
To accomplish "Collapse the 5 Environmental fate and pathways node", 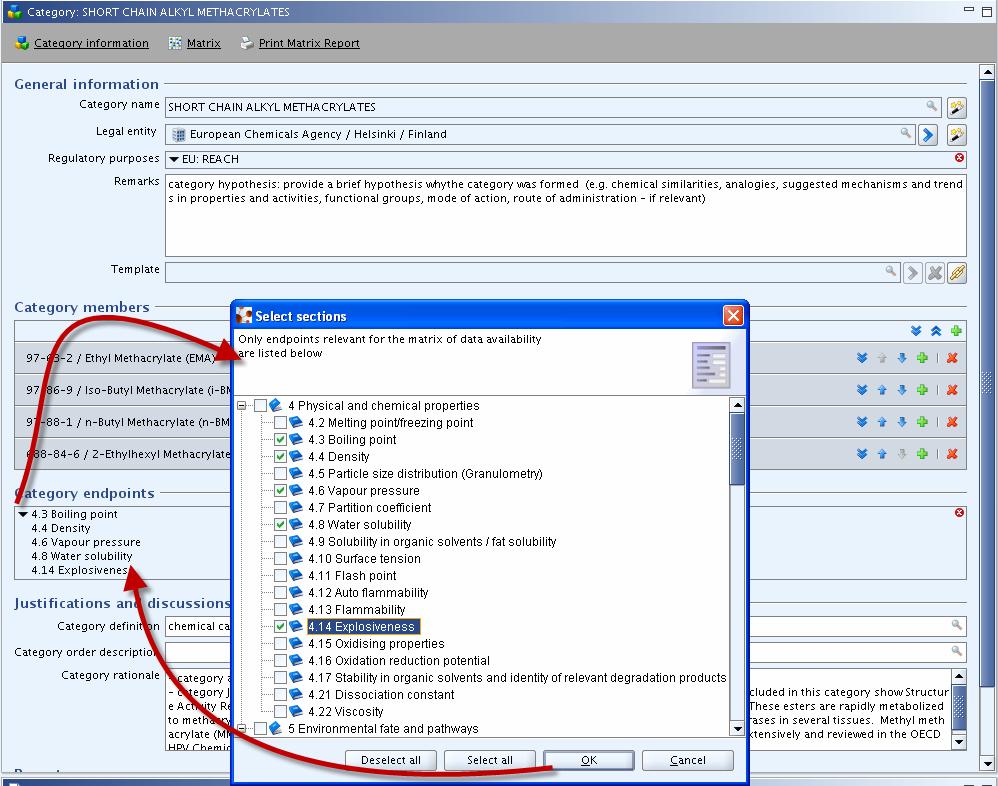I will 241,728.
